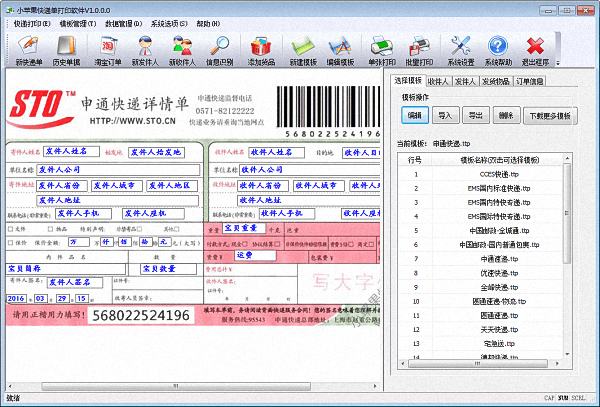Click the 下载更多模板 button
Image resolution: width=600 pixels, height=407 pixels.
(550, 116)
